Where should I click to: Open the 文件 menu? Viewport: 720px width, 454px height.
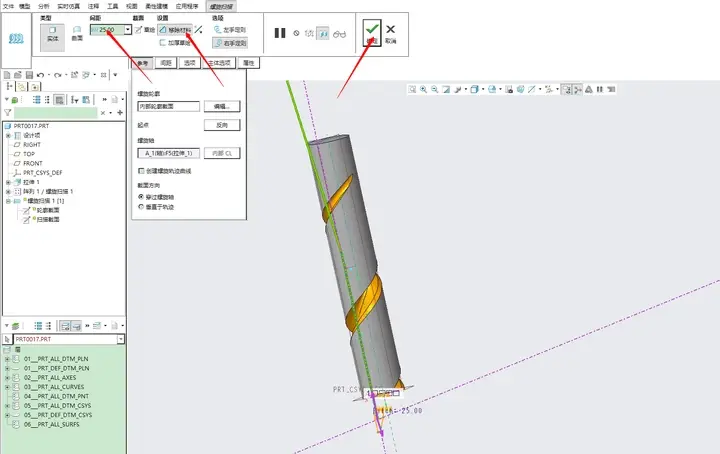pos(8,6)
